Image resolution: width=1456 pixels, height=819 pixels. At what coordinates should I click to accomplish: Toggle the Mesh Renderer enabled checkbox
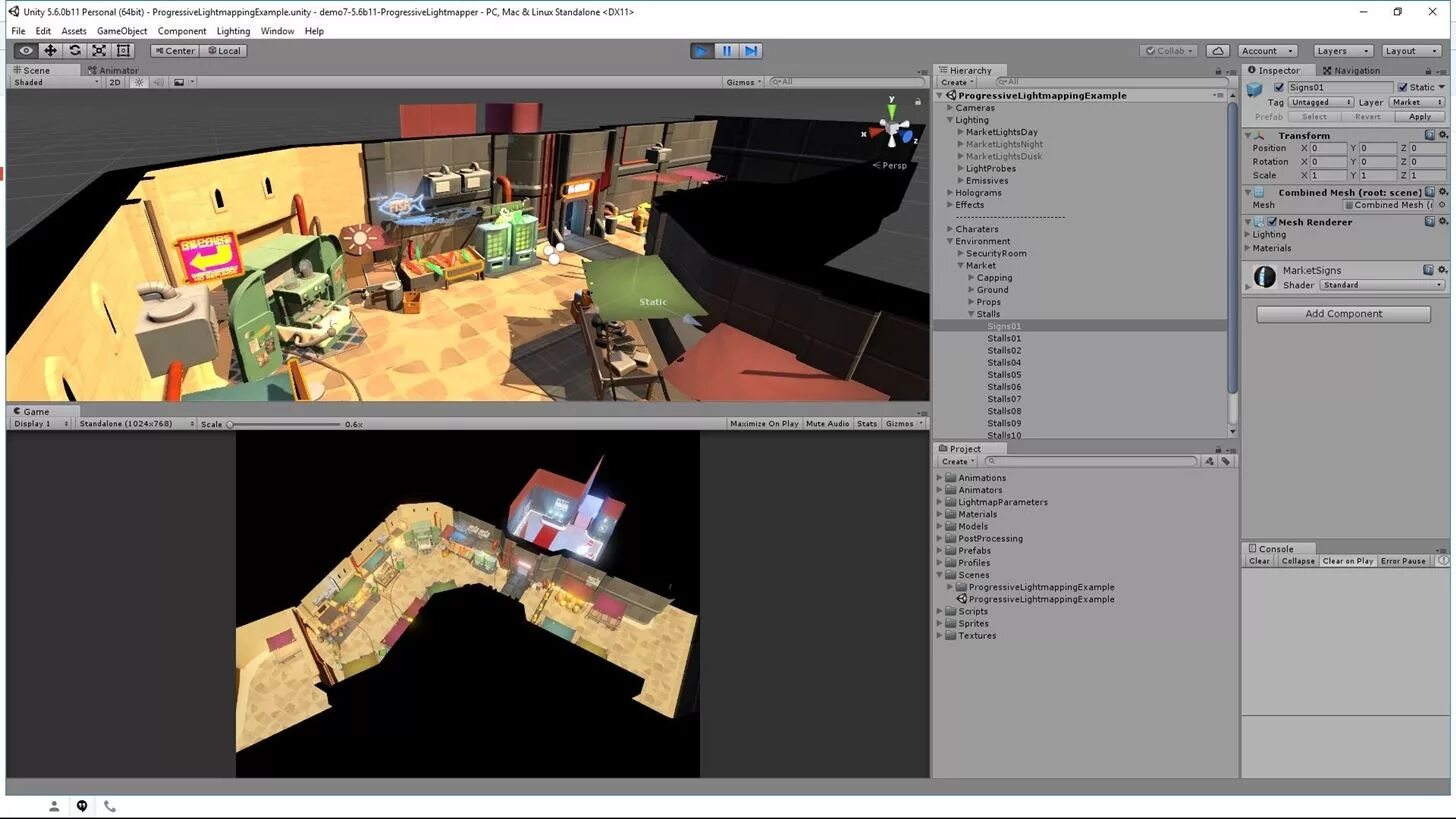(1272, 222)
